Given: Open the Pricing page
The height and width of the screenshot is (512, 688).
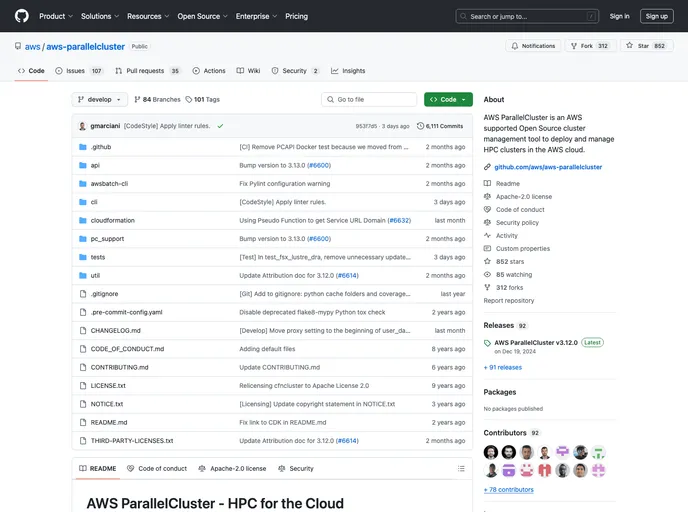Looking at the screenshot, I should [x=297, y=16].
